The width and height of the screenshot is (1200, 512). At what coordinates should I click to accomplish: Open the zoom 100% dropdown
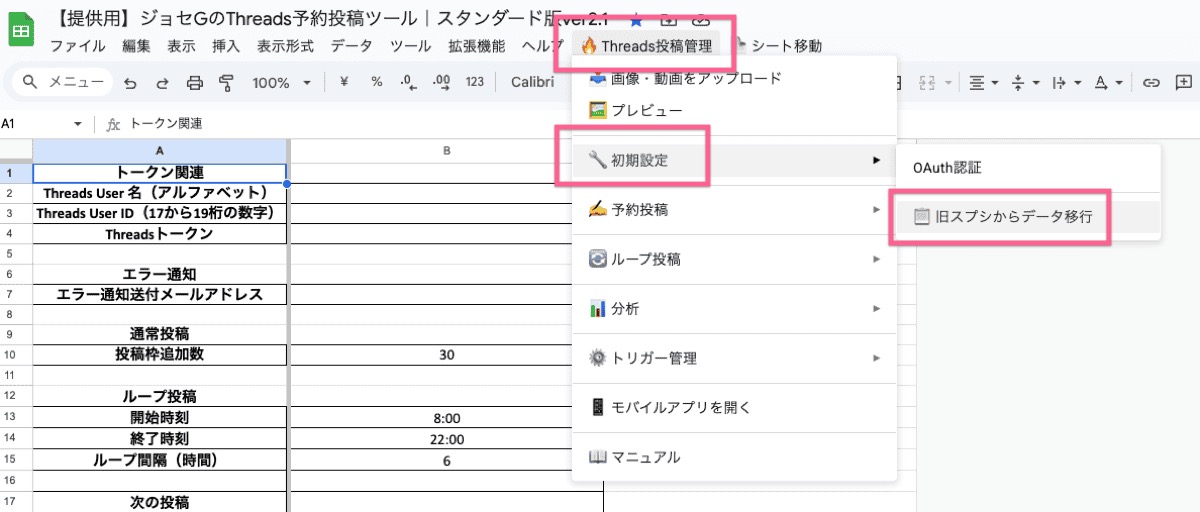pyautogui.click(x=281, y=83)
